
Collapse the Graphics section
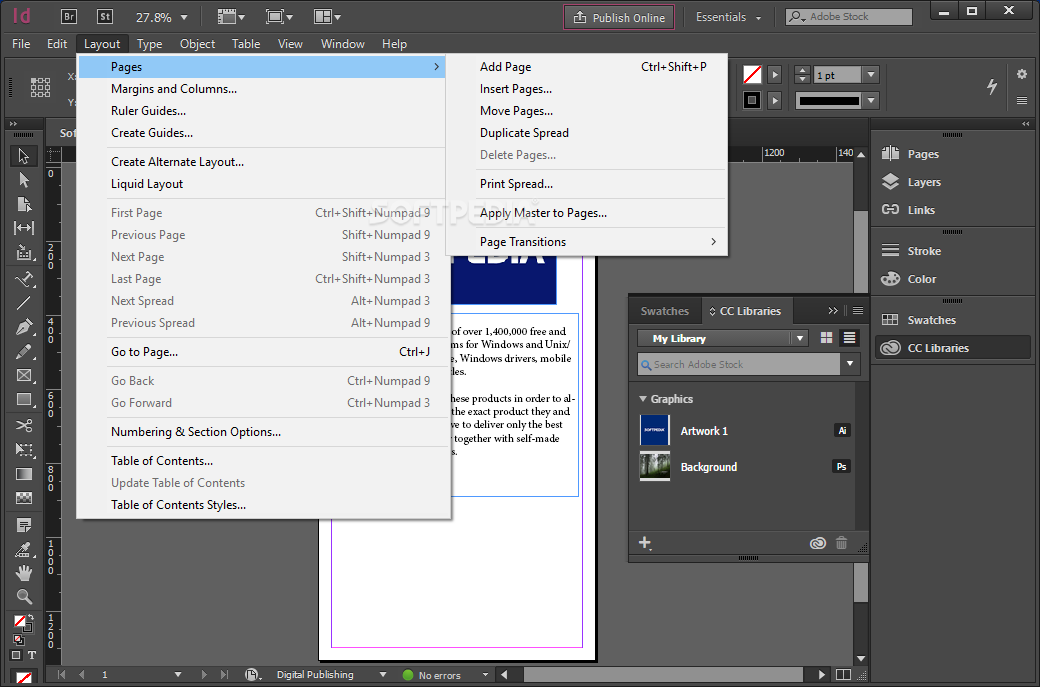pos(643,399)
